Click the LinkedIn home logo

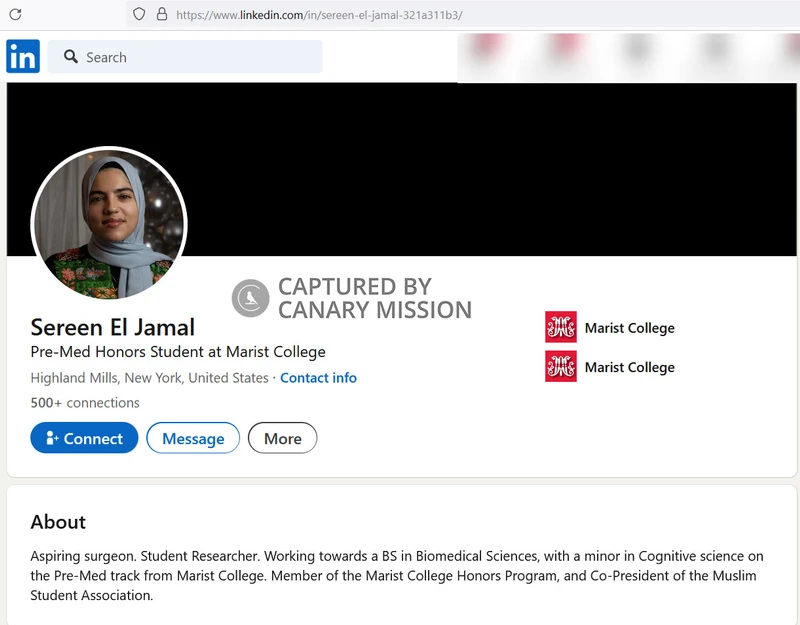[x=22, y=57]
